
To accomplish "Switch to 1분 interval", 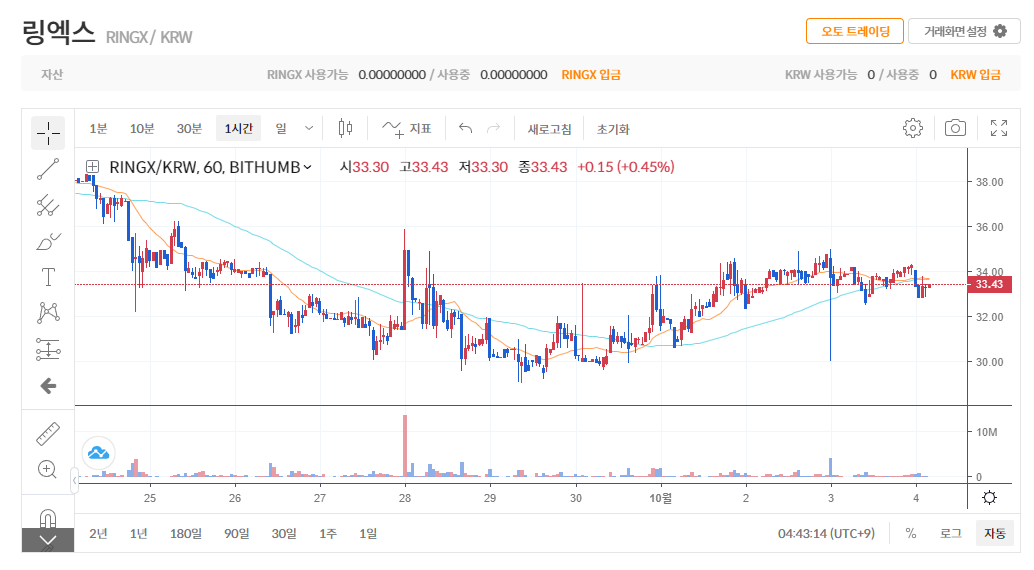I will (98, 129).
